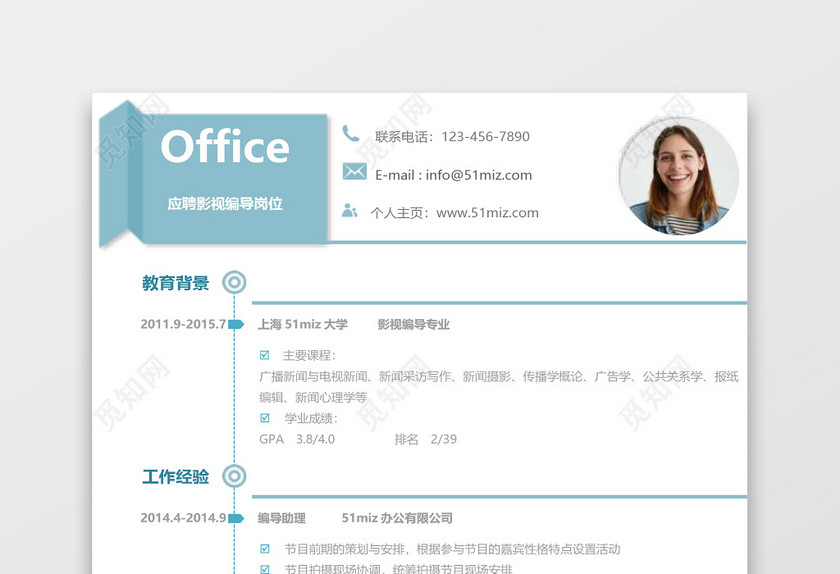The image size is (840, 574).
Task: Click the 编导助理 job title
Action: (x=282, y=518)
